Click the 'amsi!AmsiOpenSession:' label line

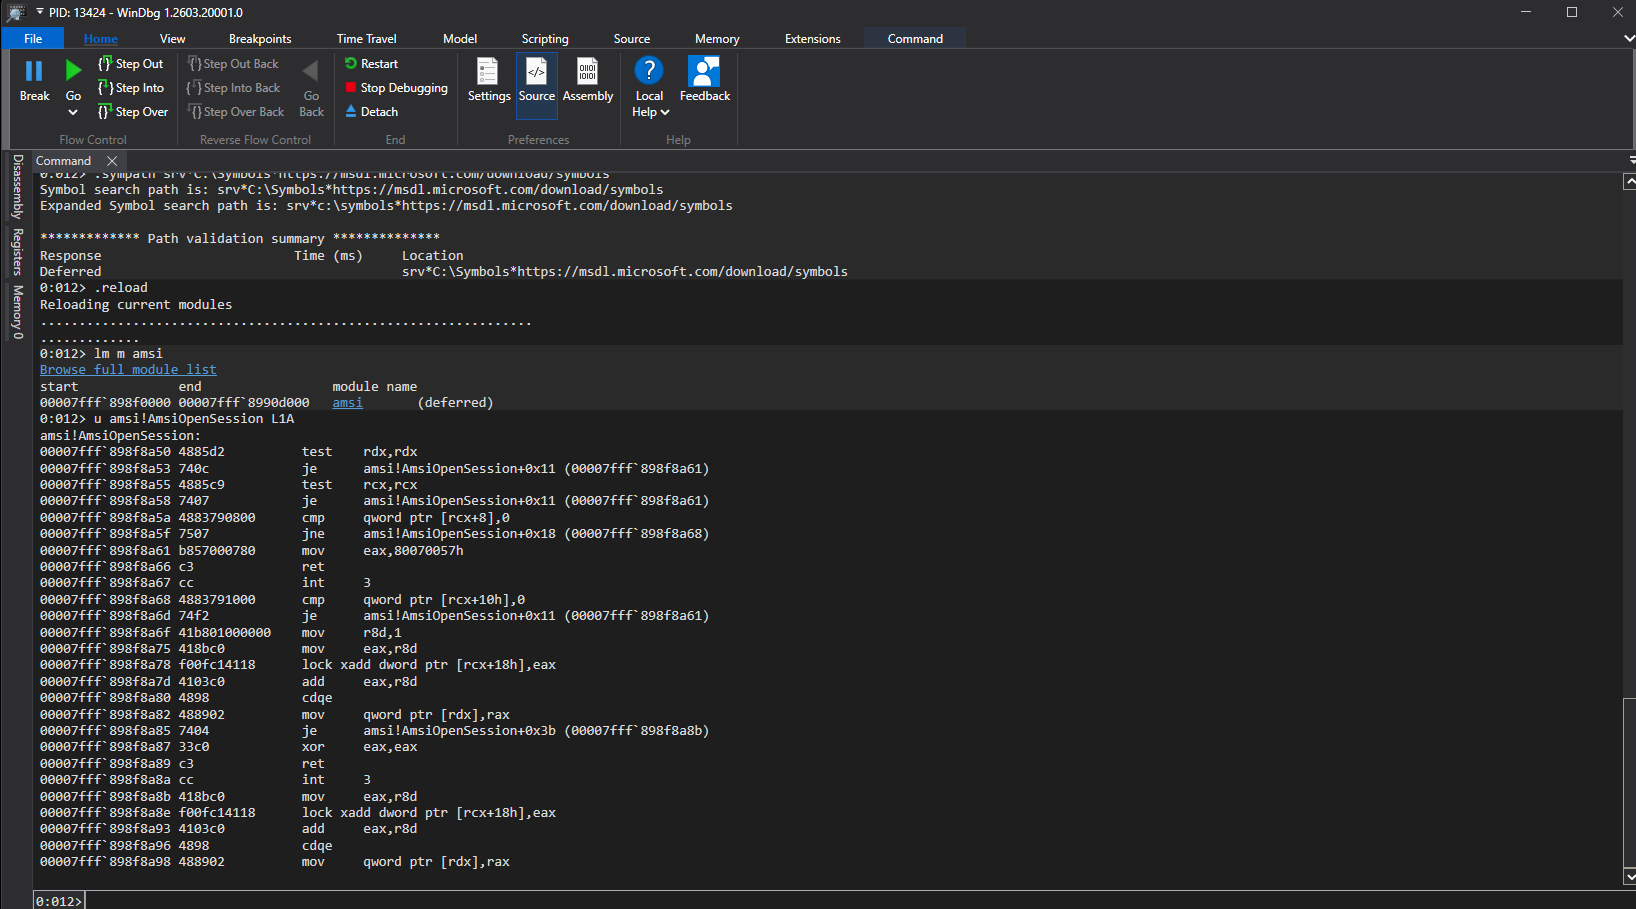point(120,436)
